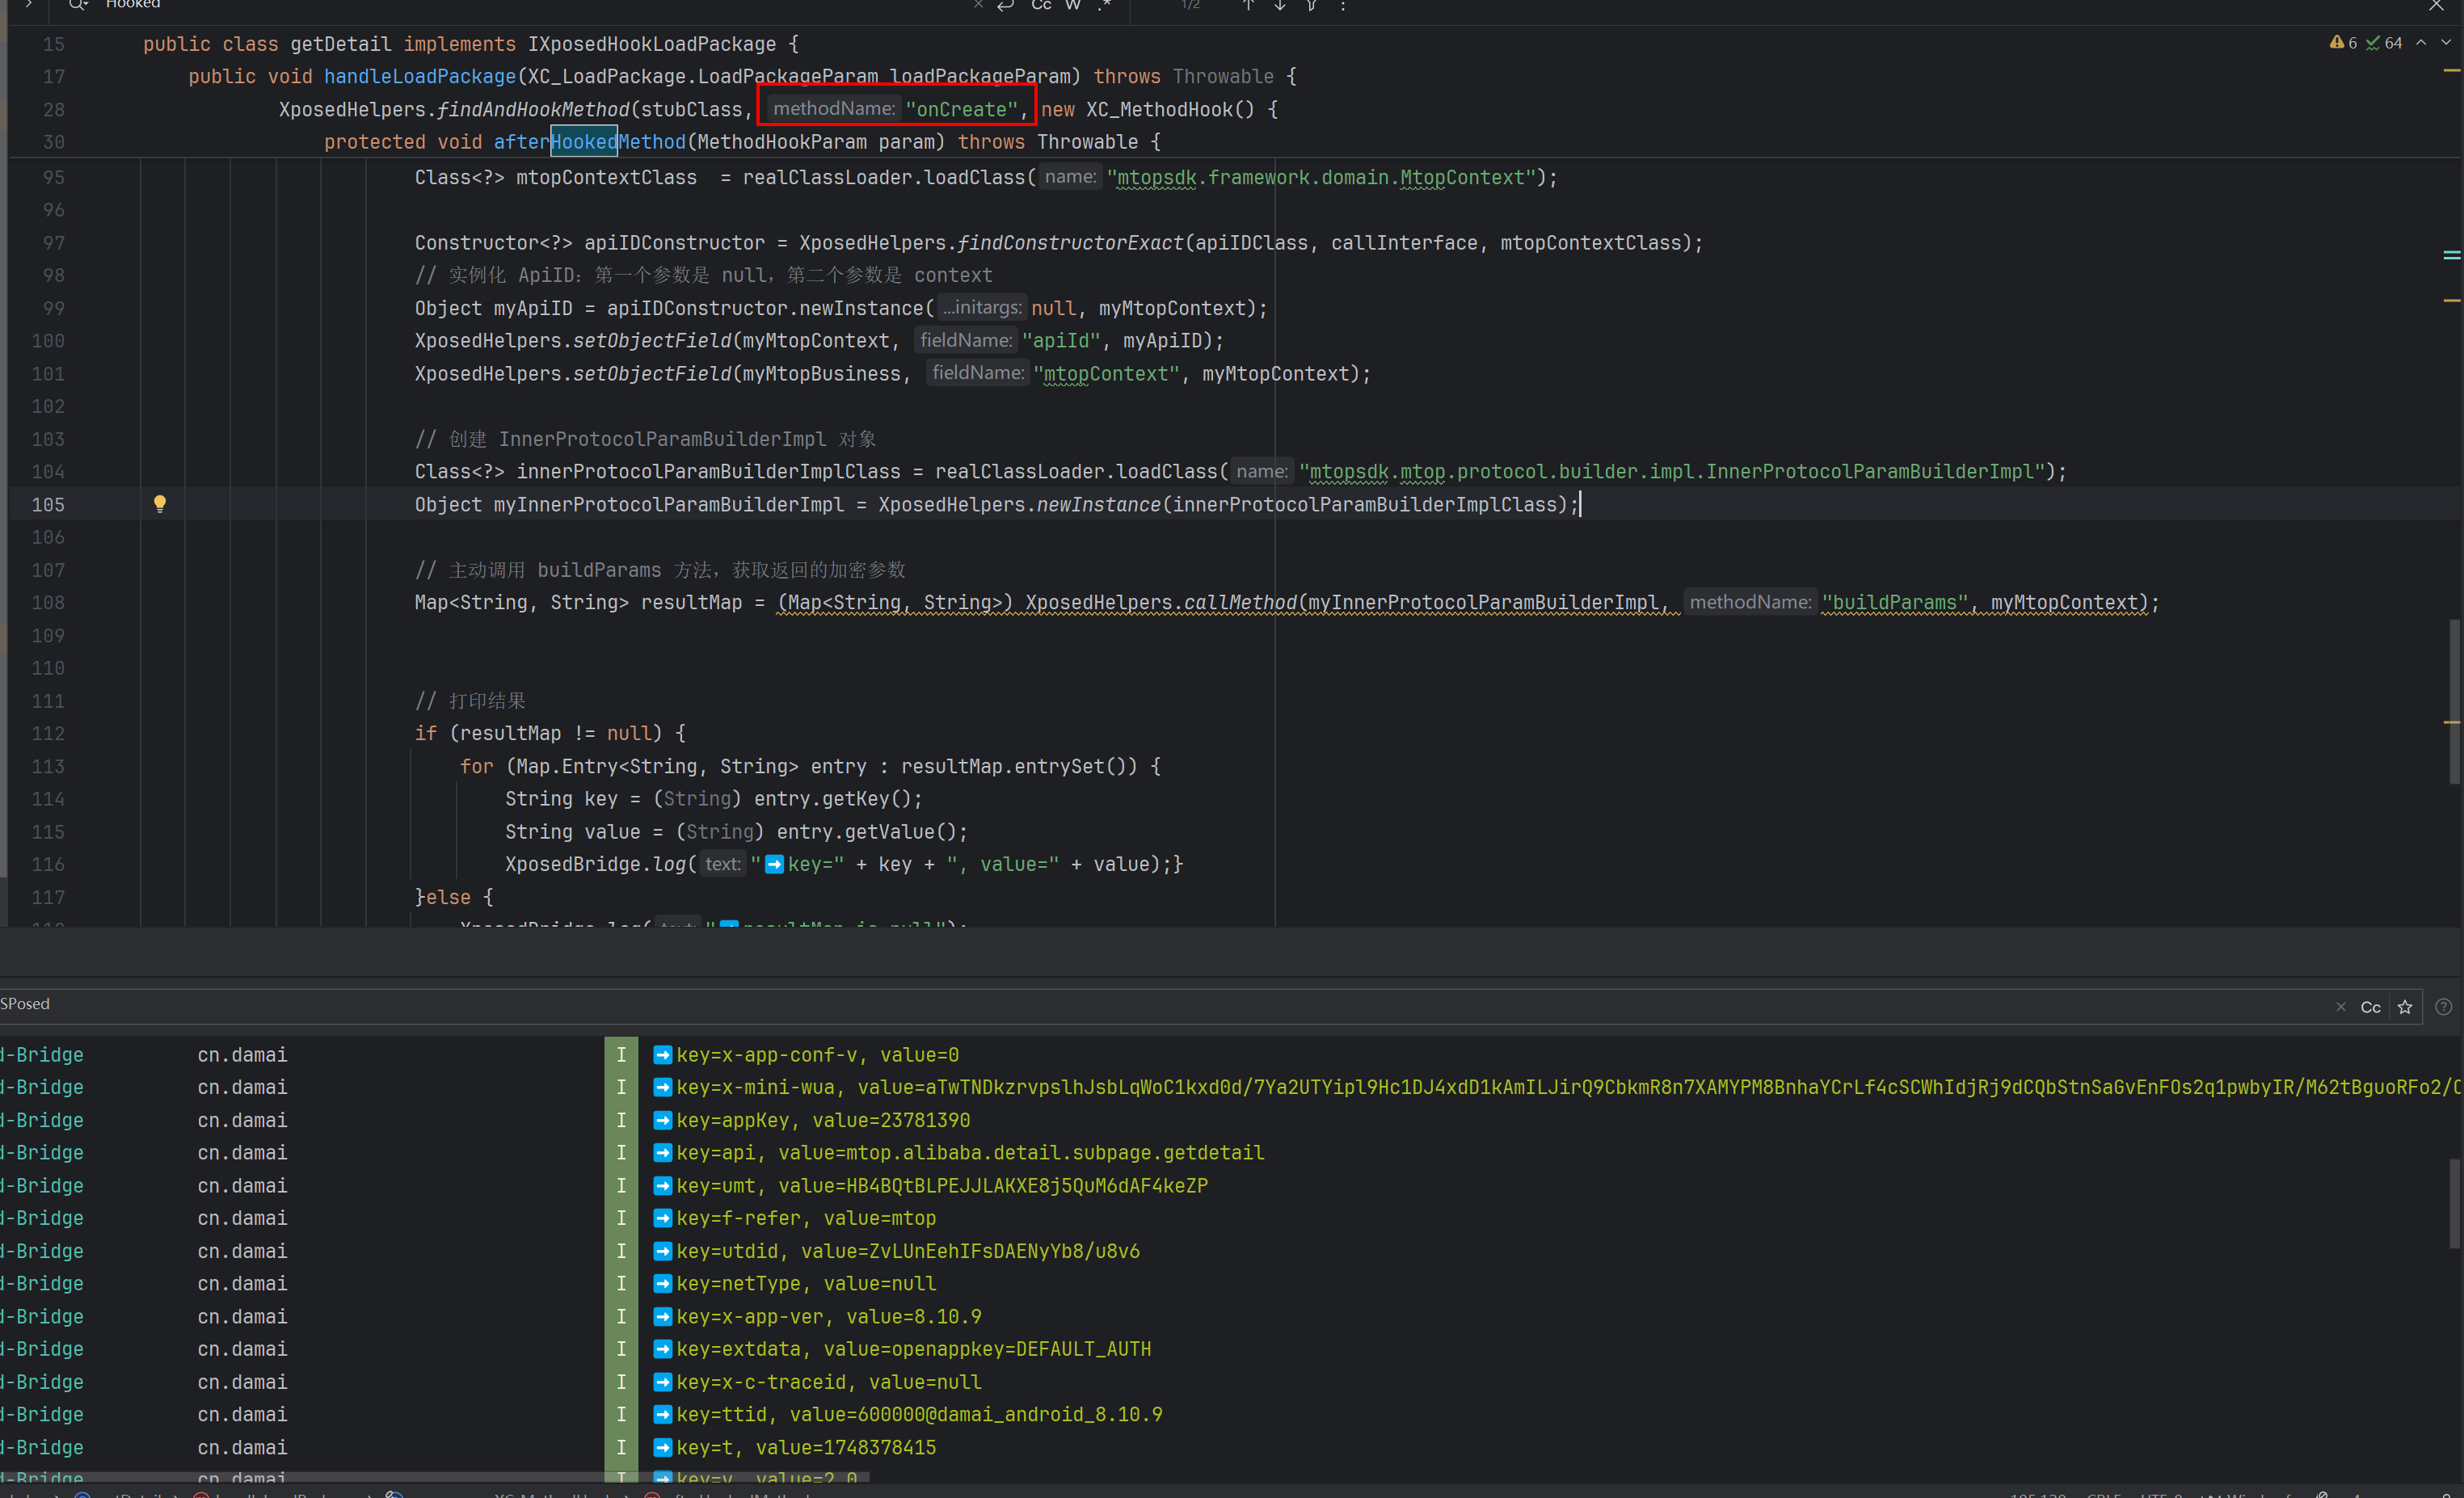The width and height of the screenshot is (2464, 1498).
Task: Click the "apiId" string on line 100
Action: 1061,340
